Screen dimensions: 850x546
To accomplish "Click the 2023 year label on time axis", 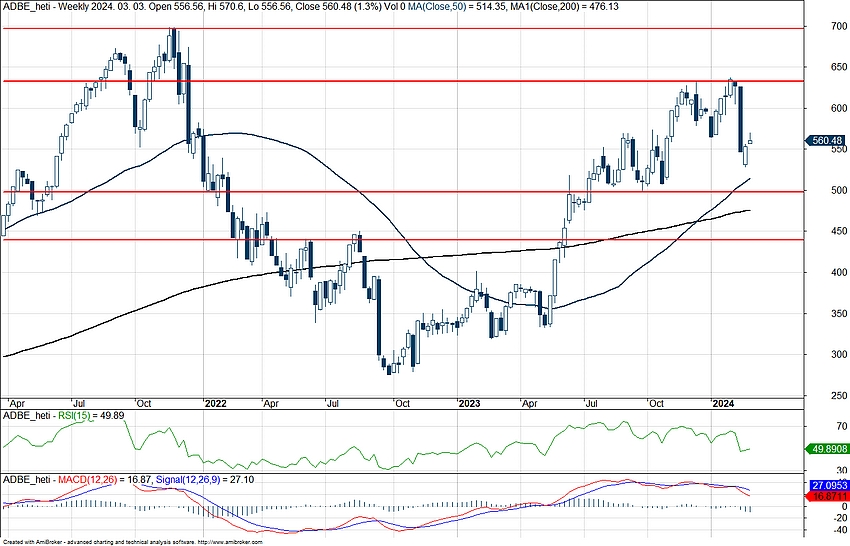I will [x=469, y=403].
